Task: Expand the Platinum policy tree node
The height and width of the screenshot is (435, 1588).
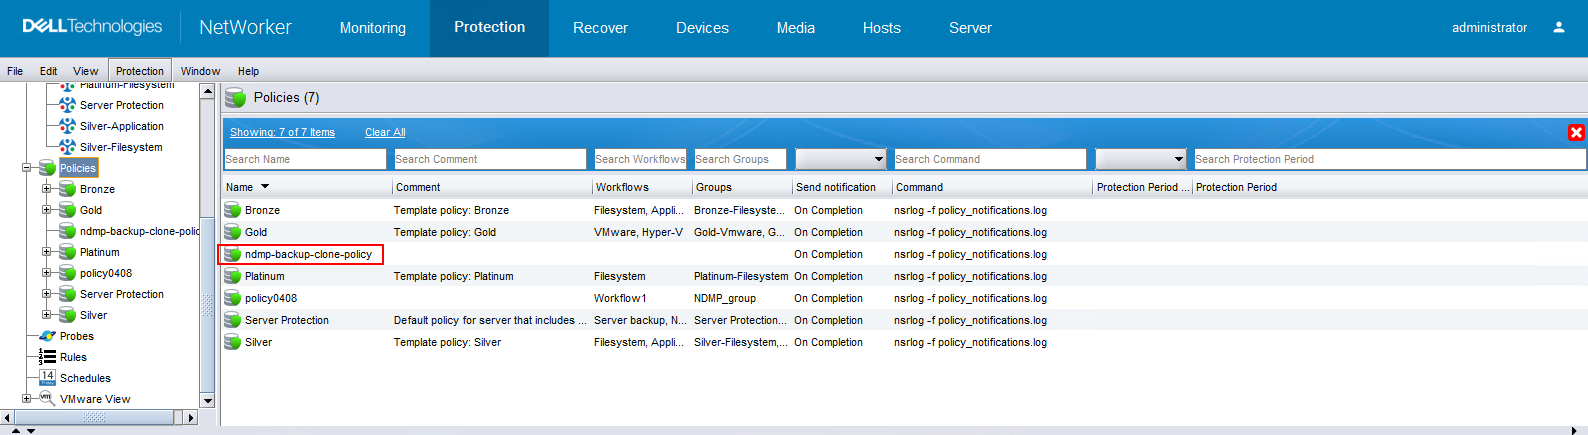Action: pos(46,252)
